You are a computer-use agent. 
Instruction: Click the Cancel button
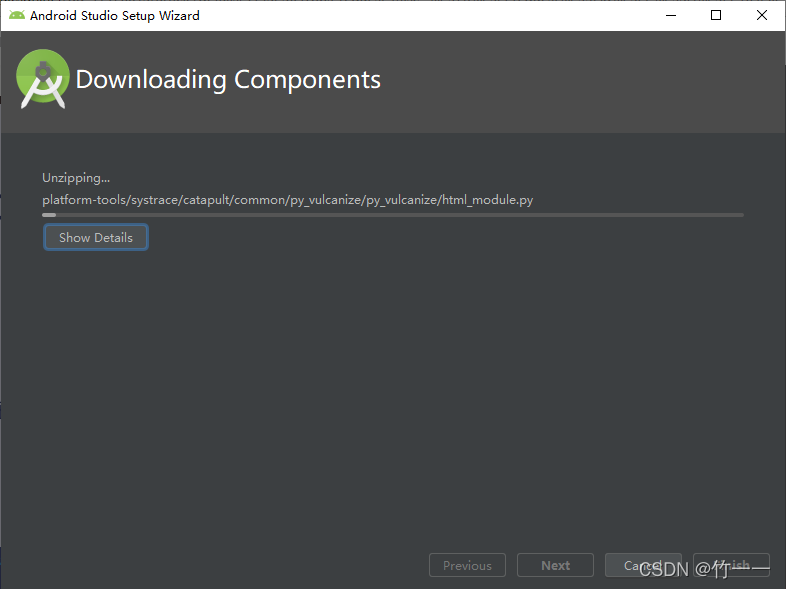tap(643, 565)
